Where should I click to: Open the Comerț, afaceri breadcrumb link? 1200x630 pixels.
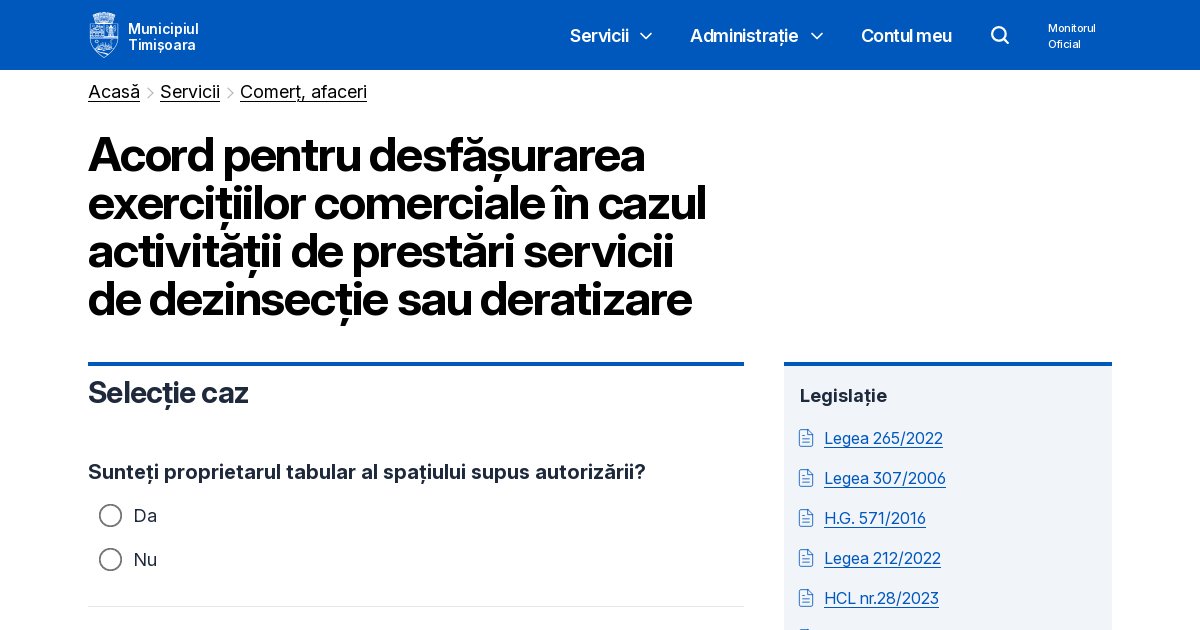coord(303,92)
